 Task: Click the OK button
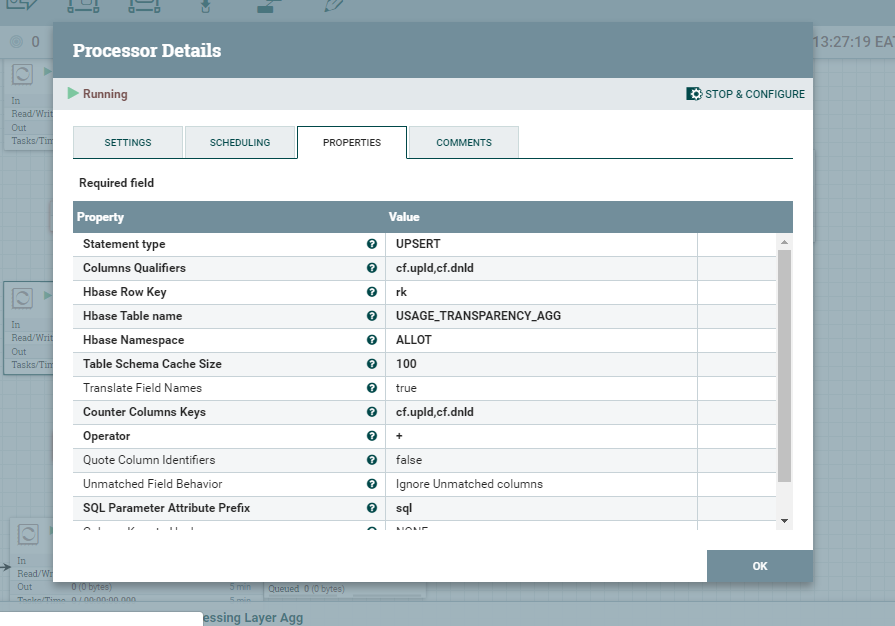click(760, 566)
